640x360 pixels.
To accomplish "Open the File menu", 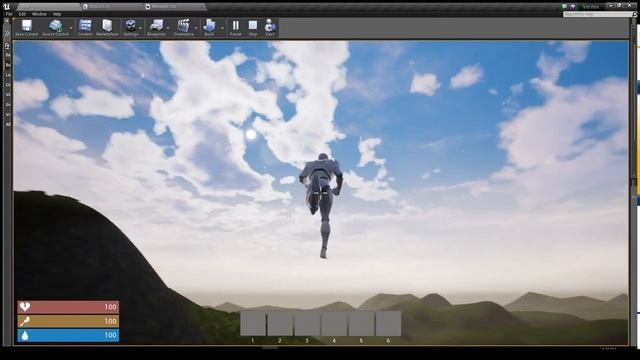I will 9,14.
